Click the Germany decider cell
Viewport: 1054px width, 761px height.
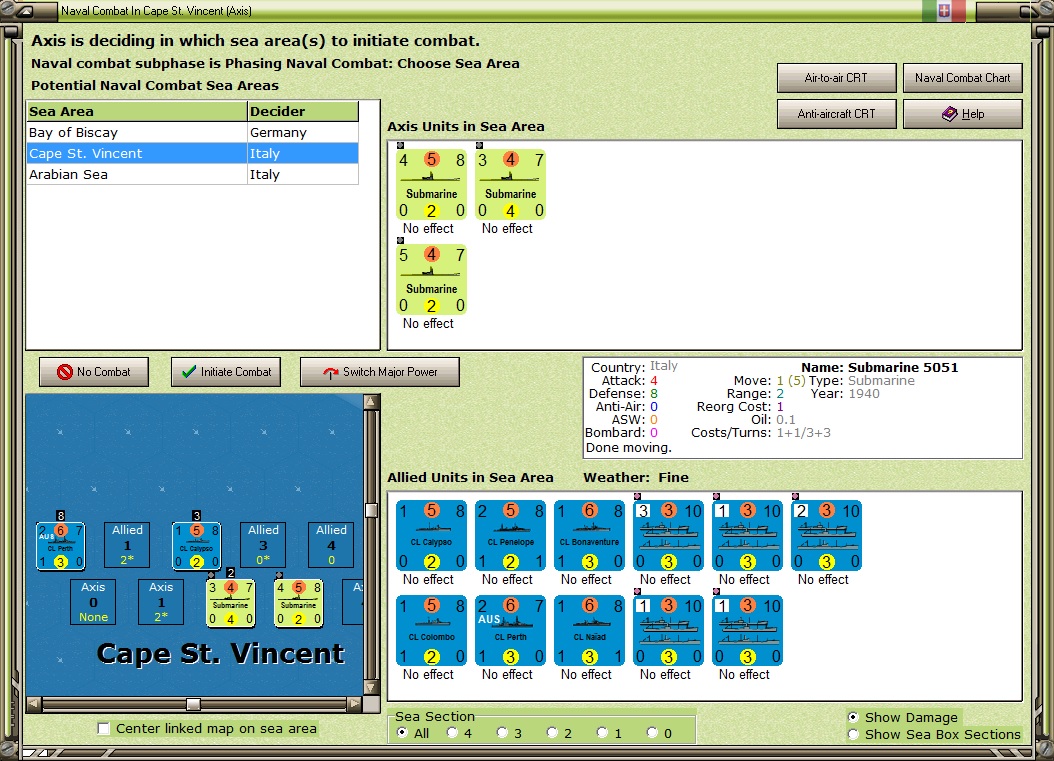(x=302, y=132)
